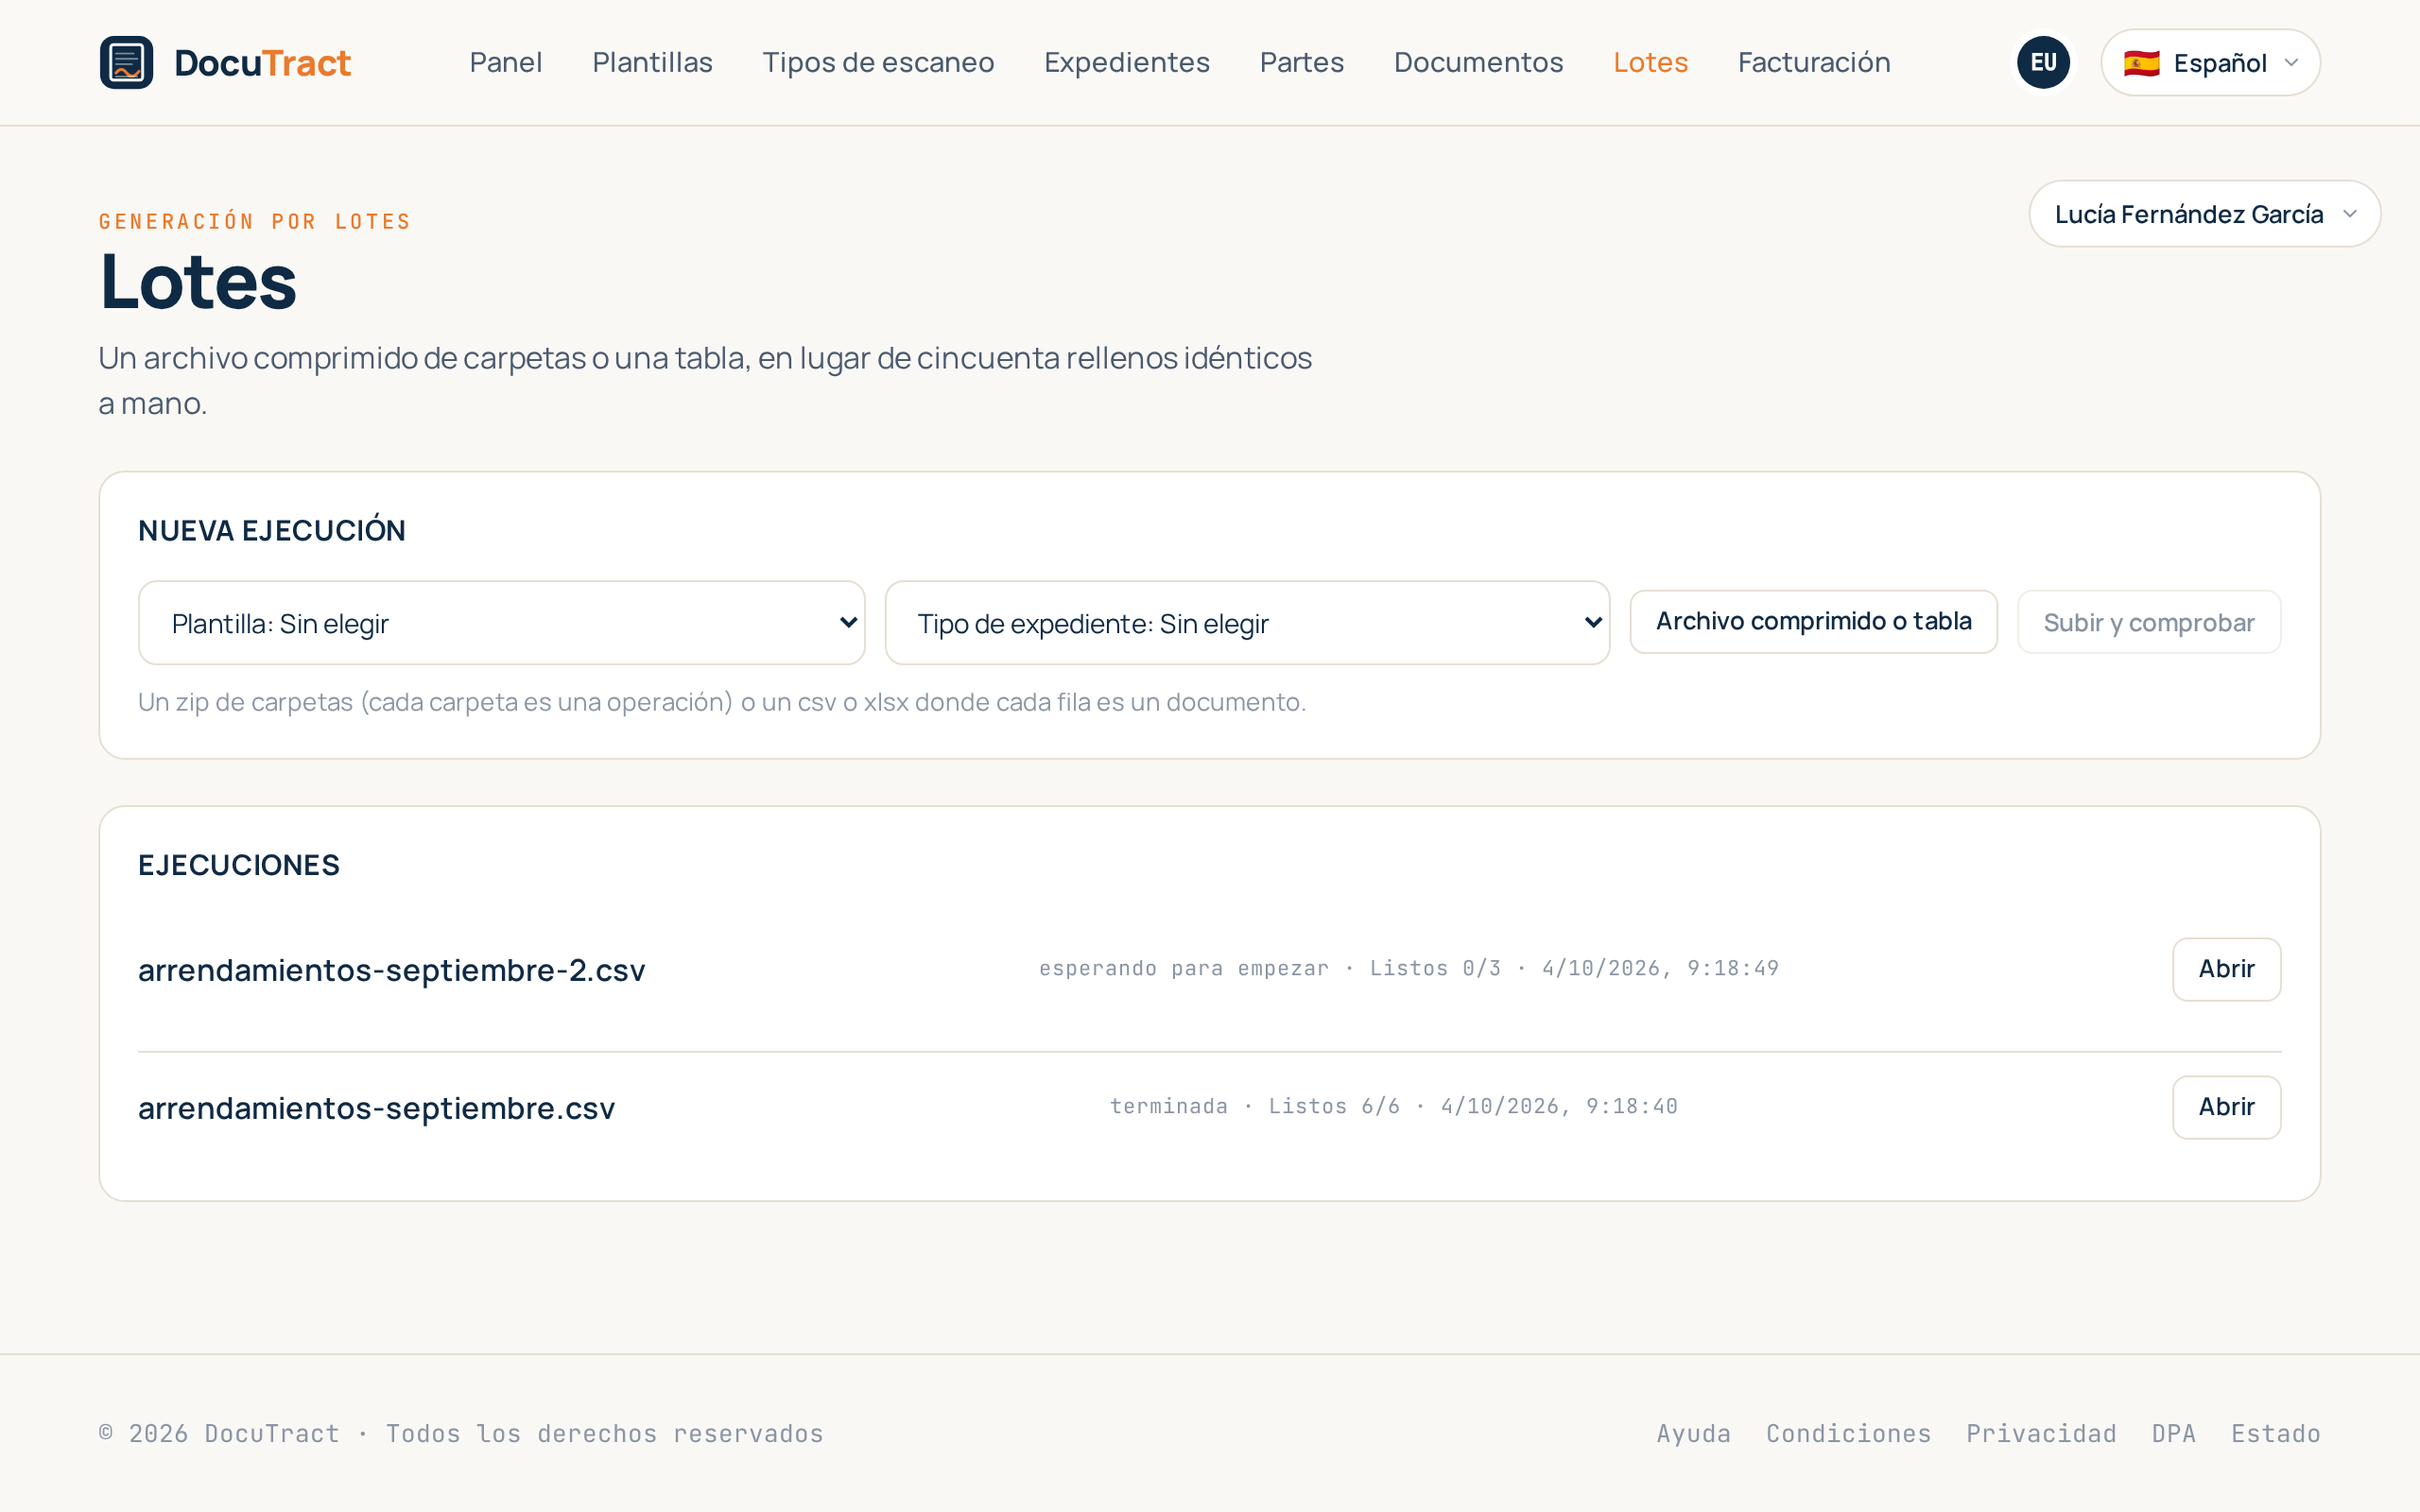Click the EU region badge
2420x1512 pixels.
tap(2043, 62)
